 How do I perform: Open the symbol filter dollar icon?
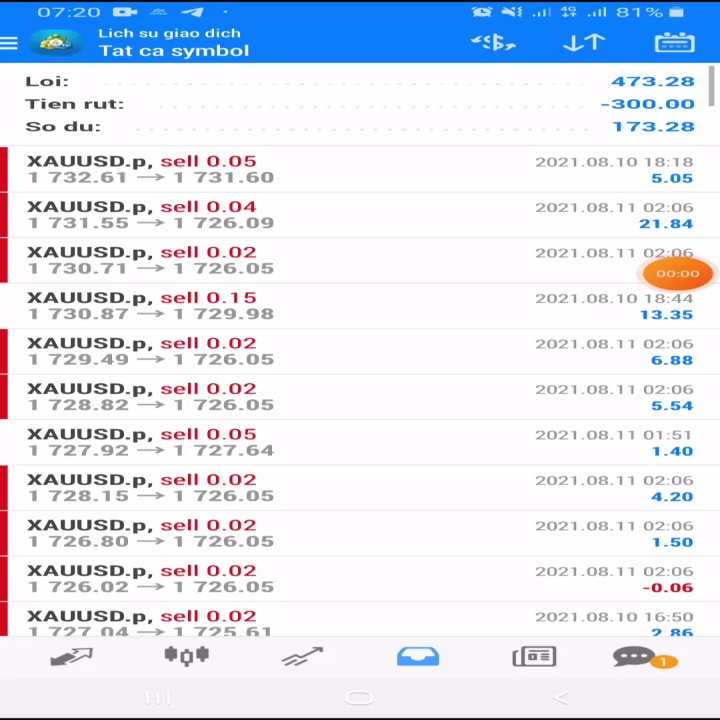click(x=493, y=43)
